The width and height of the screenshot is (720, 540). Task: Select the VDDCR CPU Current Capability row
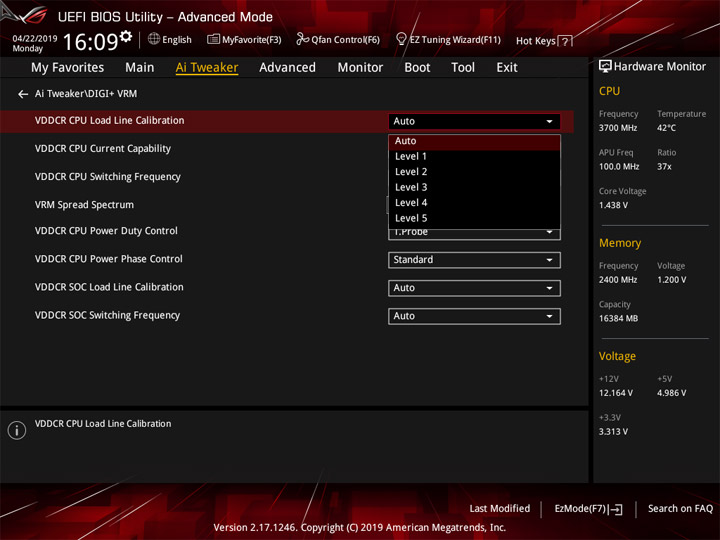coord(103,149)
